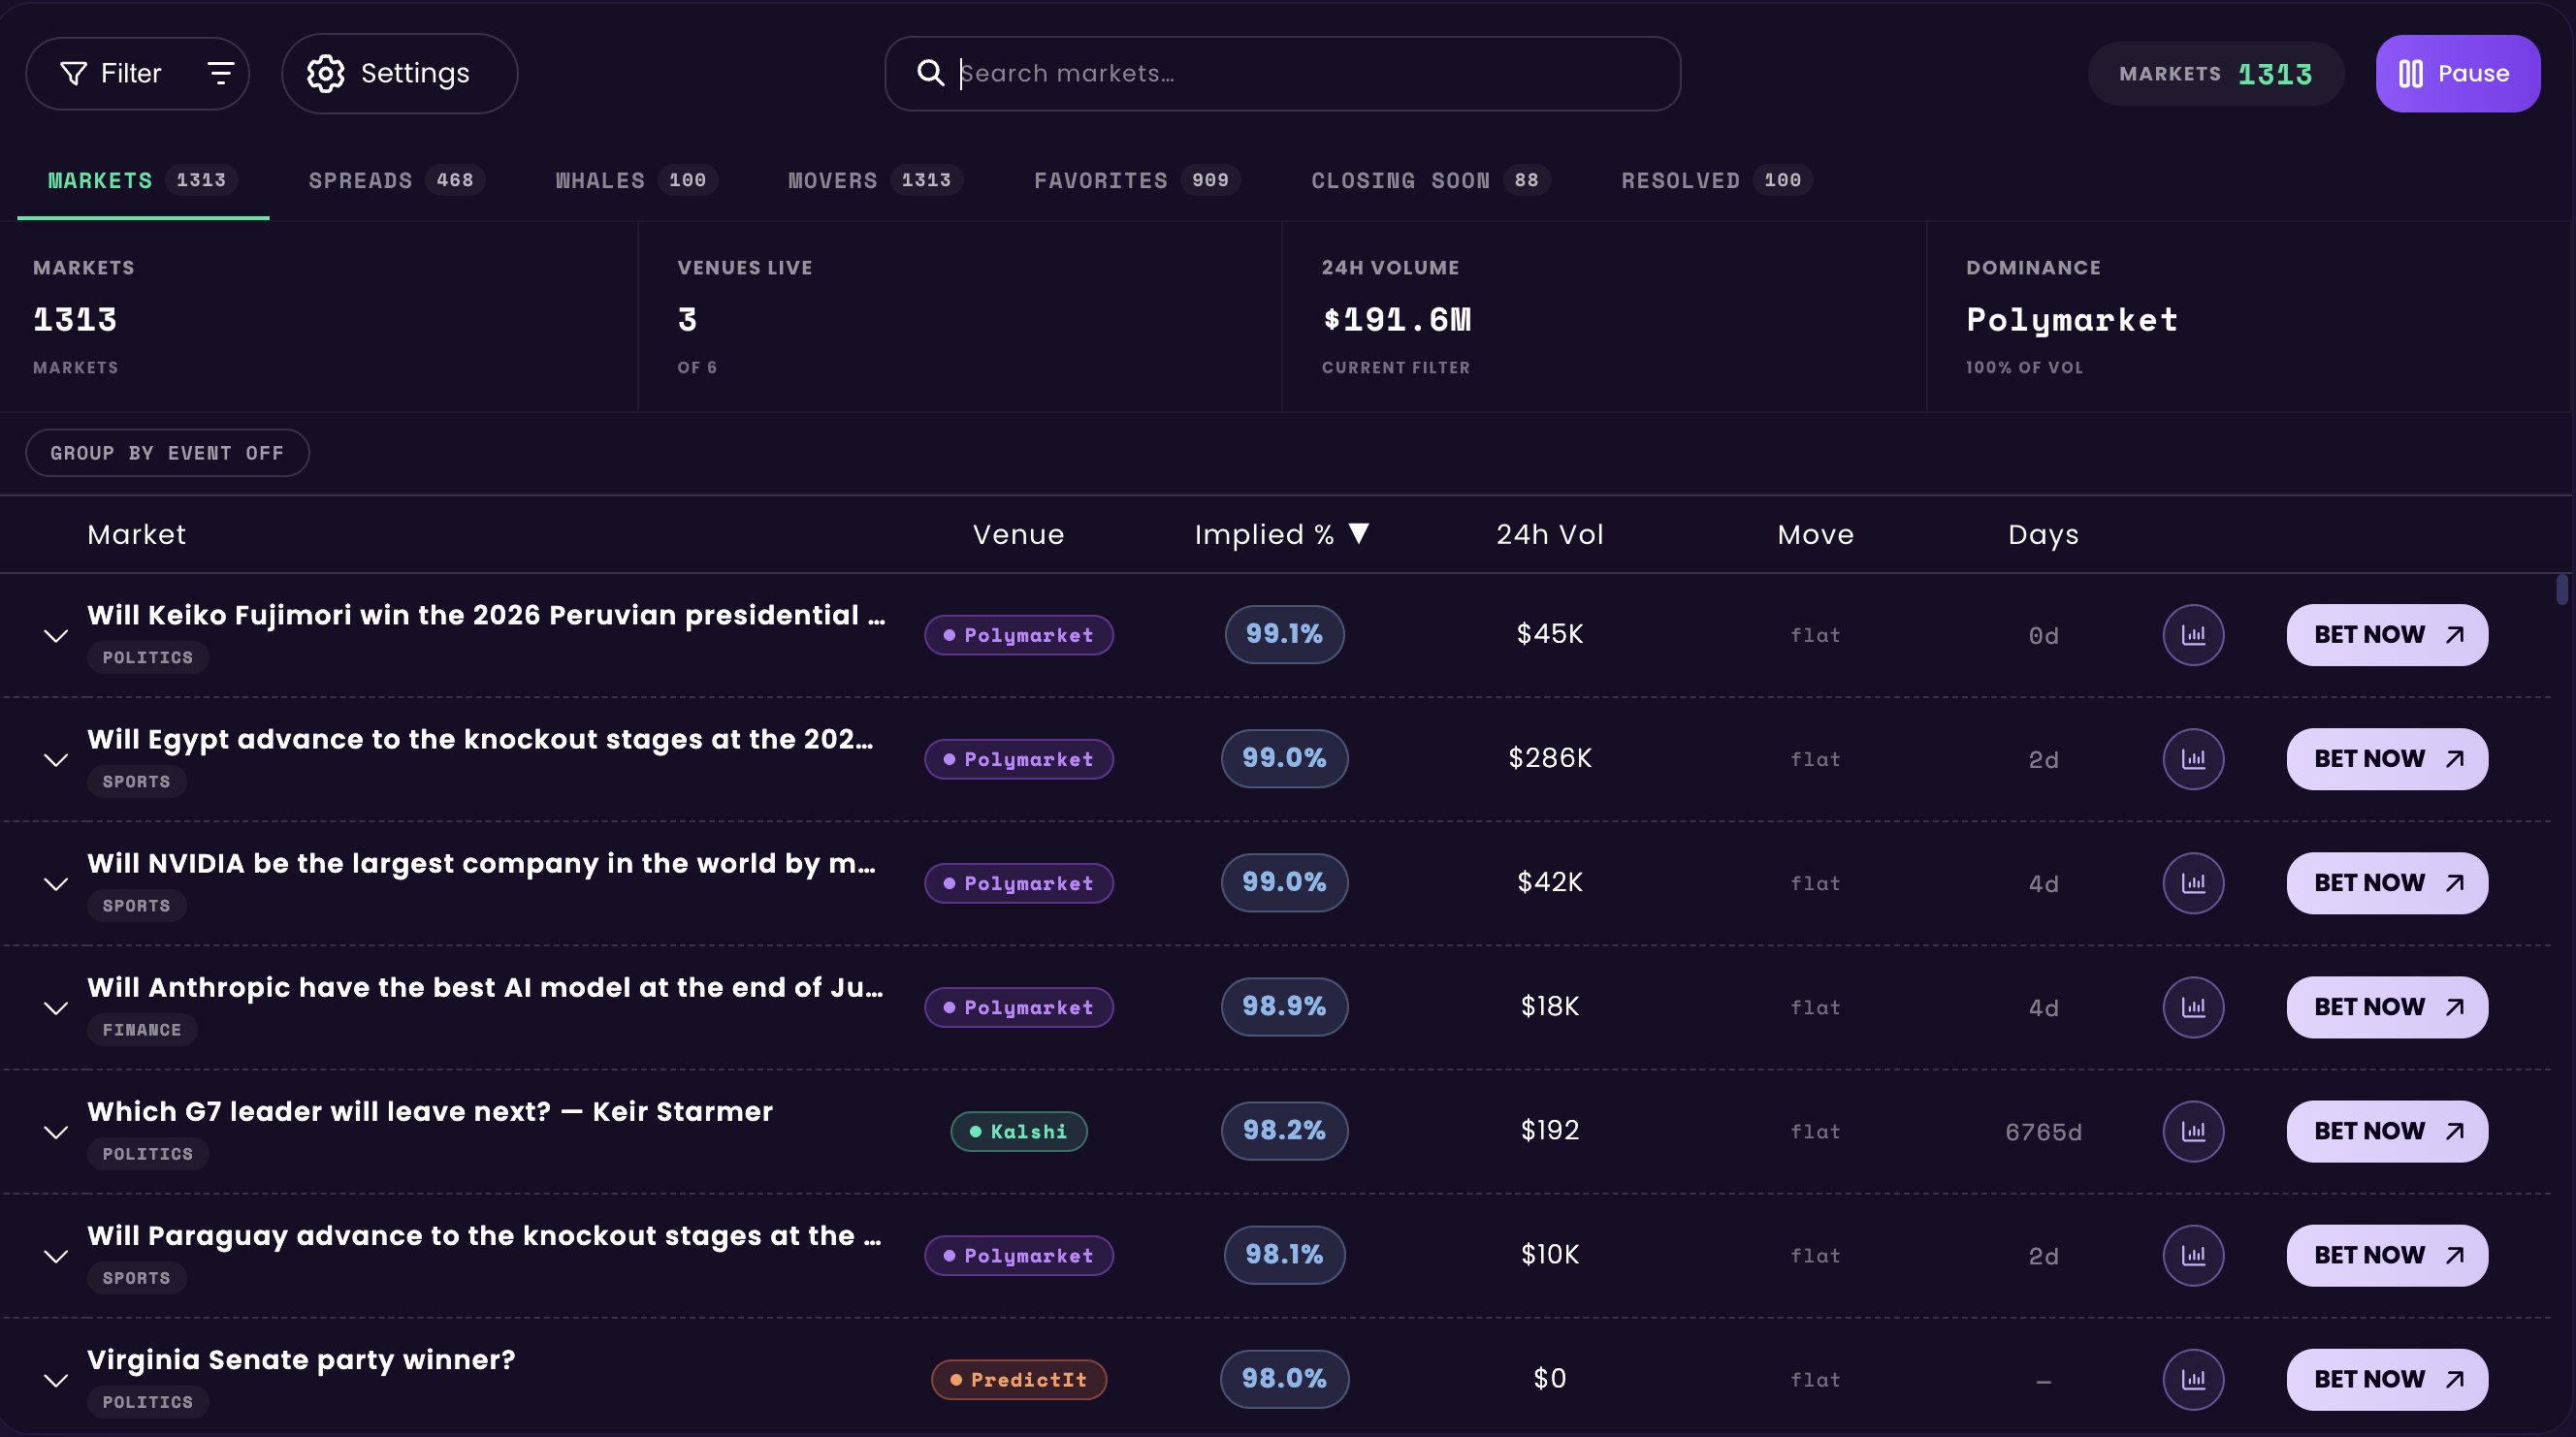Pause the live market feed
The width and height of the screenshot is (2576, 1437).
point(2457,74)
